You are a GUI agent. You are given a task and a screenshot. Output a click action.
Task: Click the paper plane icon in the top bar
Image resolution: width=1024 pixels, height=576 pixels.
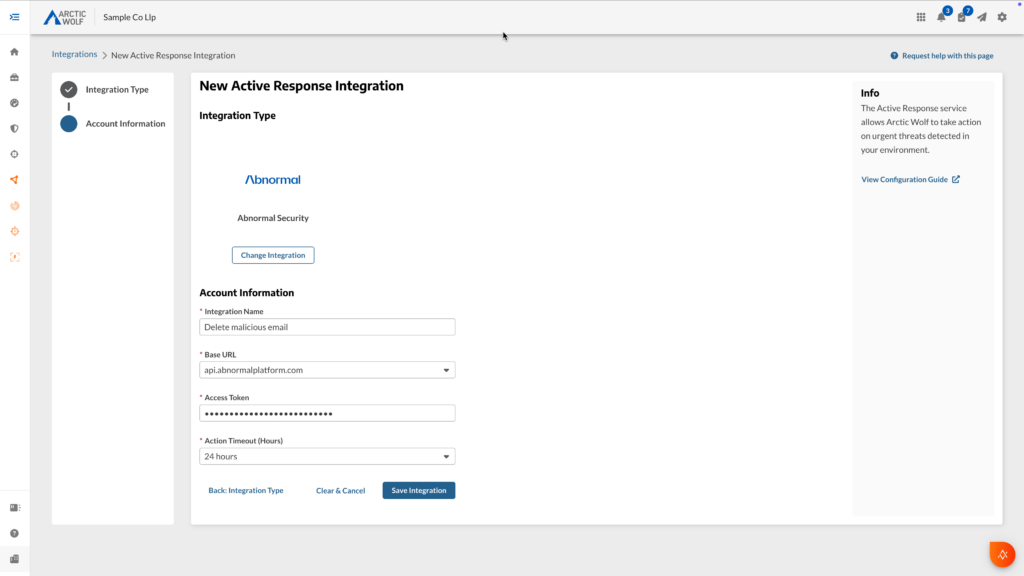pyautogui.click(x=983, y=17)
